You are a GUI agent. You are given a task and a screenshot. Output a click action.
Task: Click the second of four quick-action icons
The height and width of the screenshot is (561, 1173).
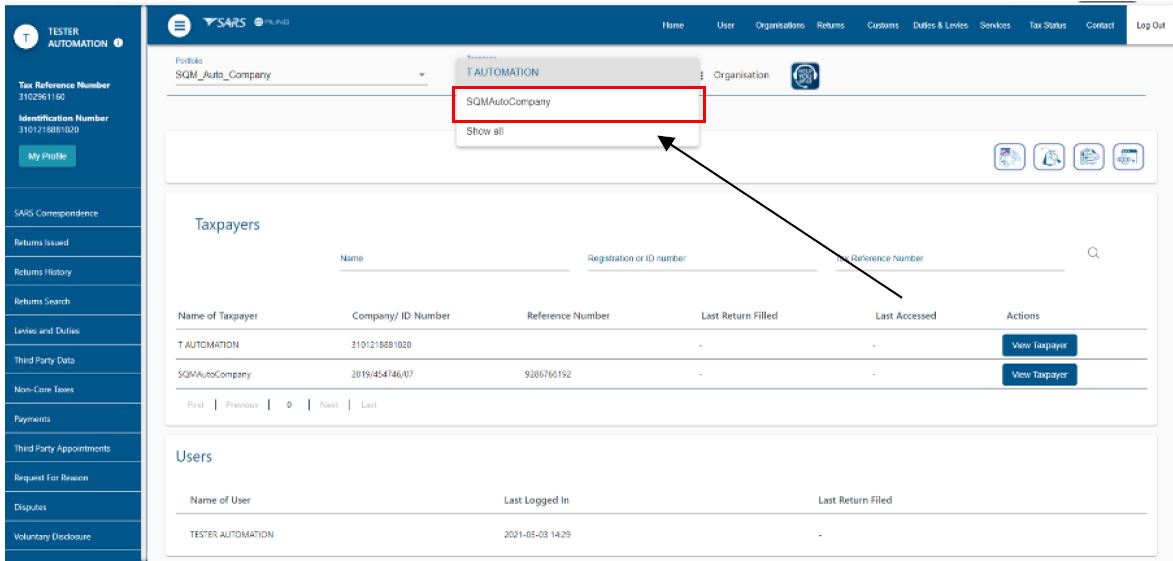(x=1049, y=157)
